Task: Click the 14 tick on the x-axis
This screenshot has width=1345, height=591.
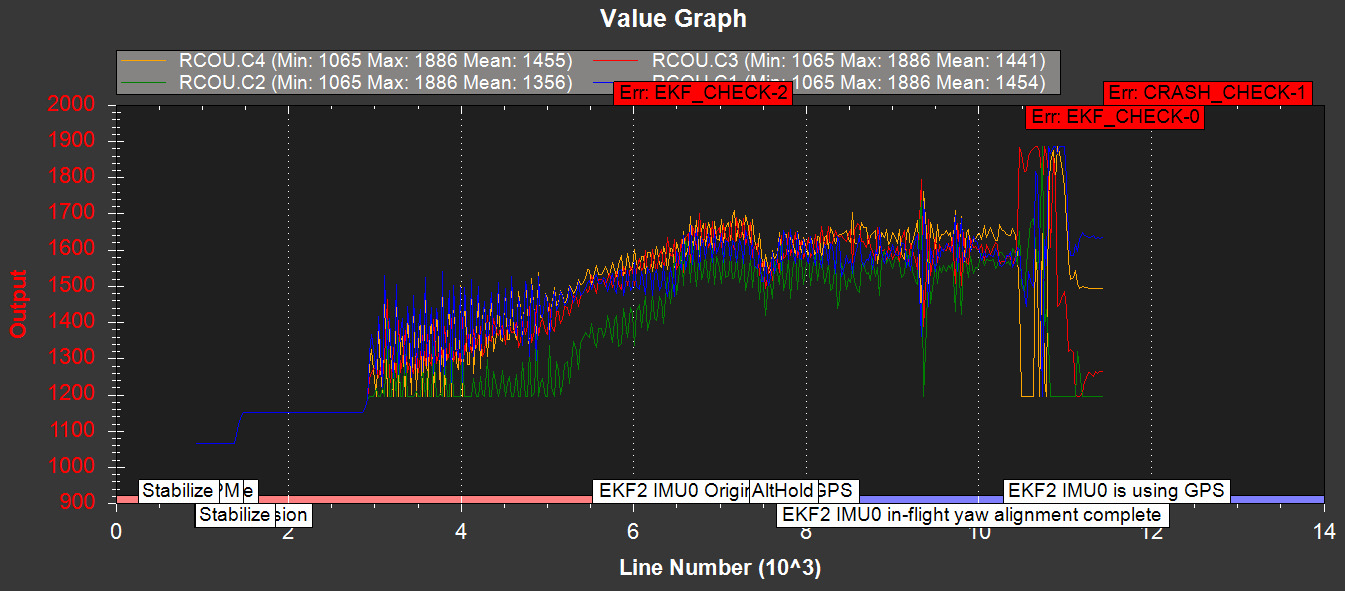Action: click(x=1324, y=531)
